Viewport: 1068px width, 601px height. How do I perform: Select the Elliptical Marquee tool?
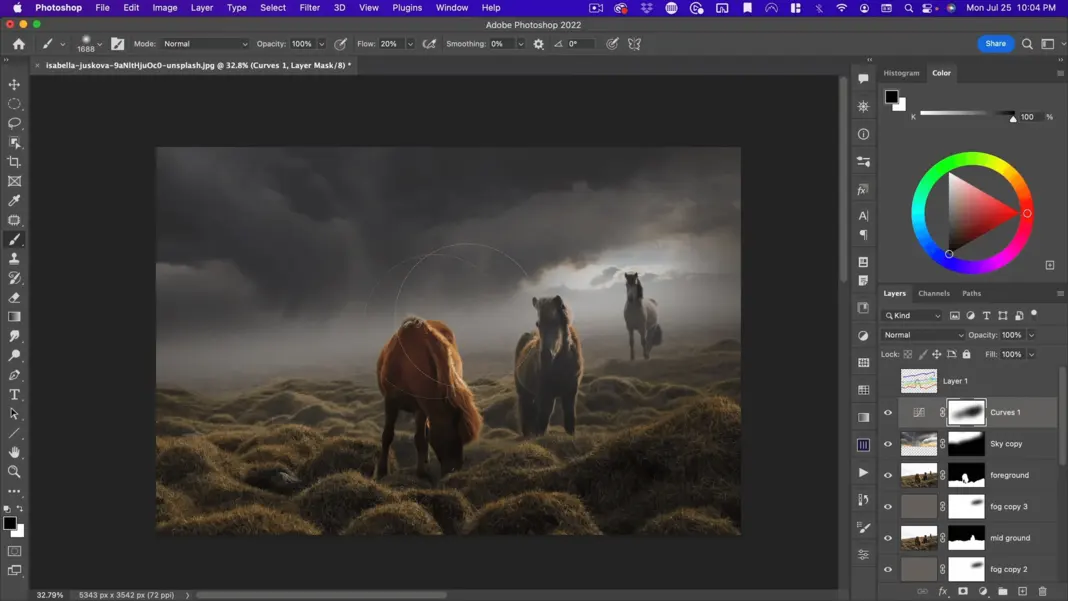click(14, 104)
